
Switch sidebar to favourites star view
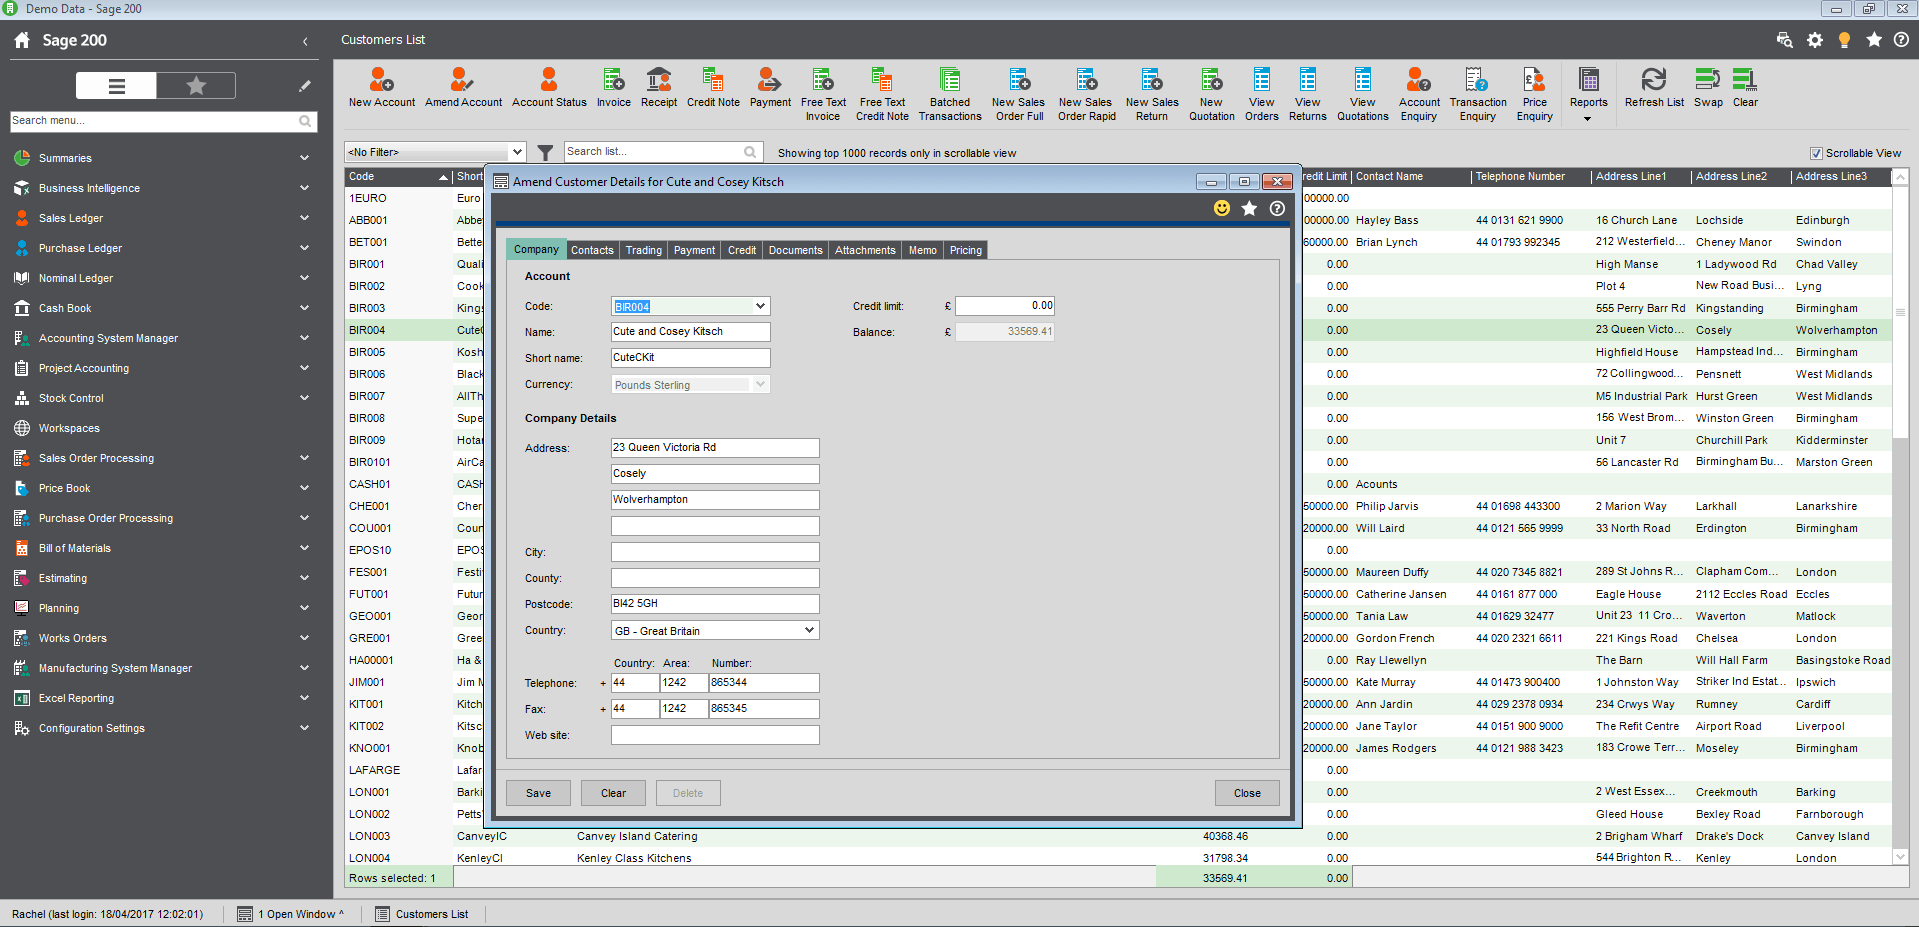196,86
